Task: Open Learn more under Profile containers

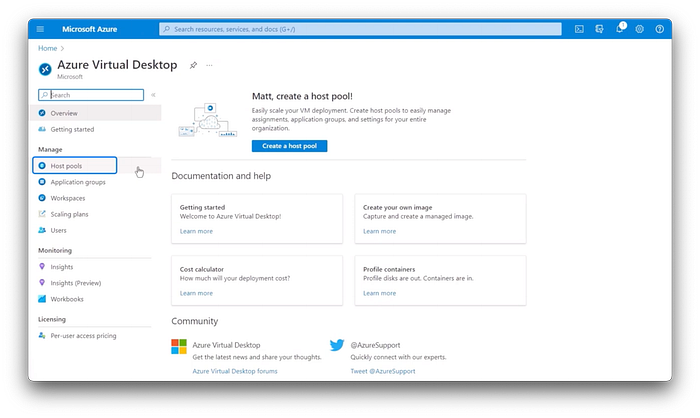Action: [379, 293]
